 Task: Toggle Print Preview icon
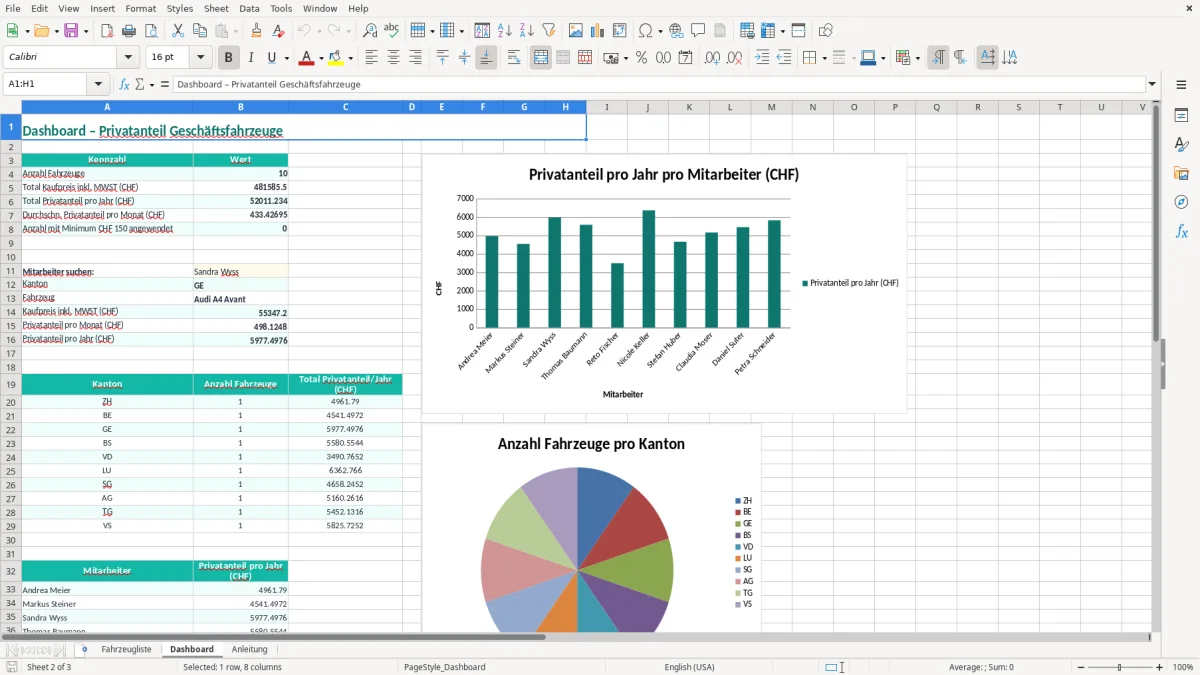150,31
